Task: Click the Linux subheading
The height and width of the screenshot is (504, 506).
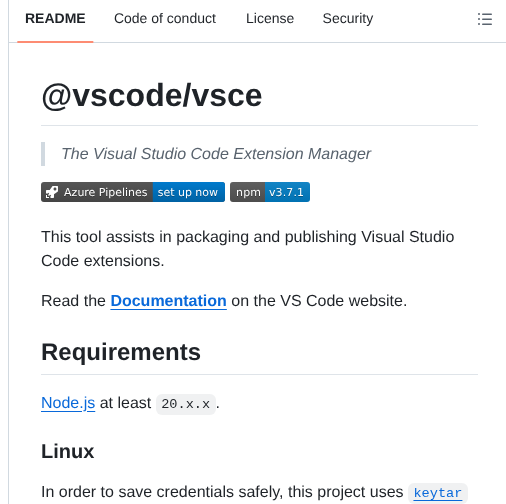Action: click(x=68, y=451)
